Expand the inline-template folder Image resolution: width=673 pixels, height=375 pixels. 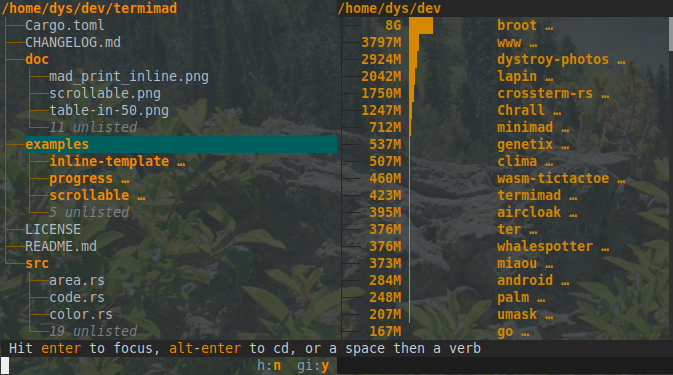point(109,161)
